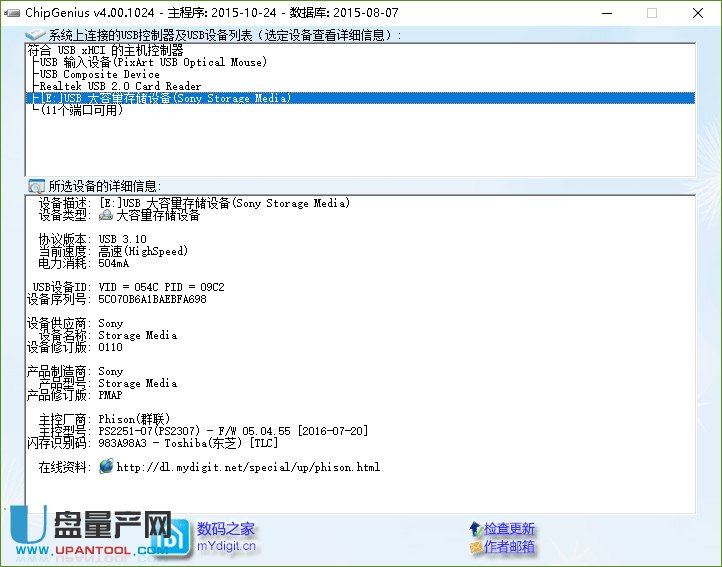Click the 作者邮箱 author email link
722x567 pixels.
click(509, 547)
